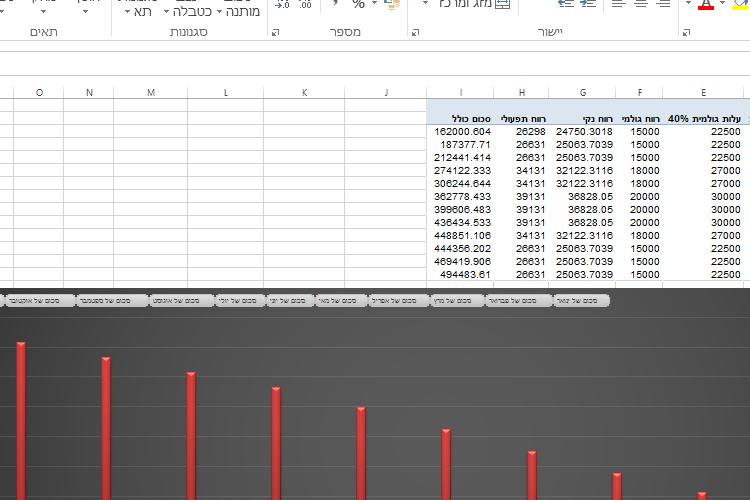Select the cell containing 362778.433
The height and width of the screenshot is (500, 750).
click(x=460, y=197)
